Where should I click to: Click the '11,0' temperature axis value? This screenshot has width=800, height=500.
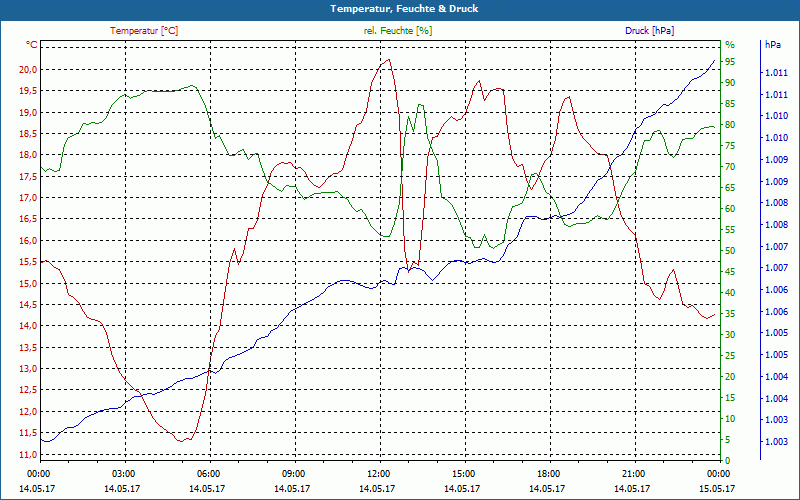point(29,454)
